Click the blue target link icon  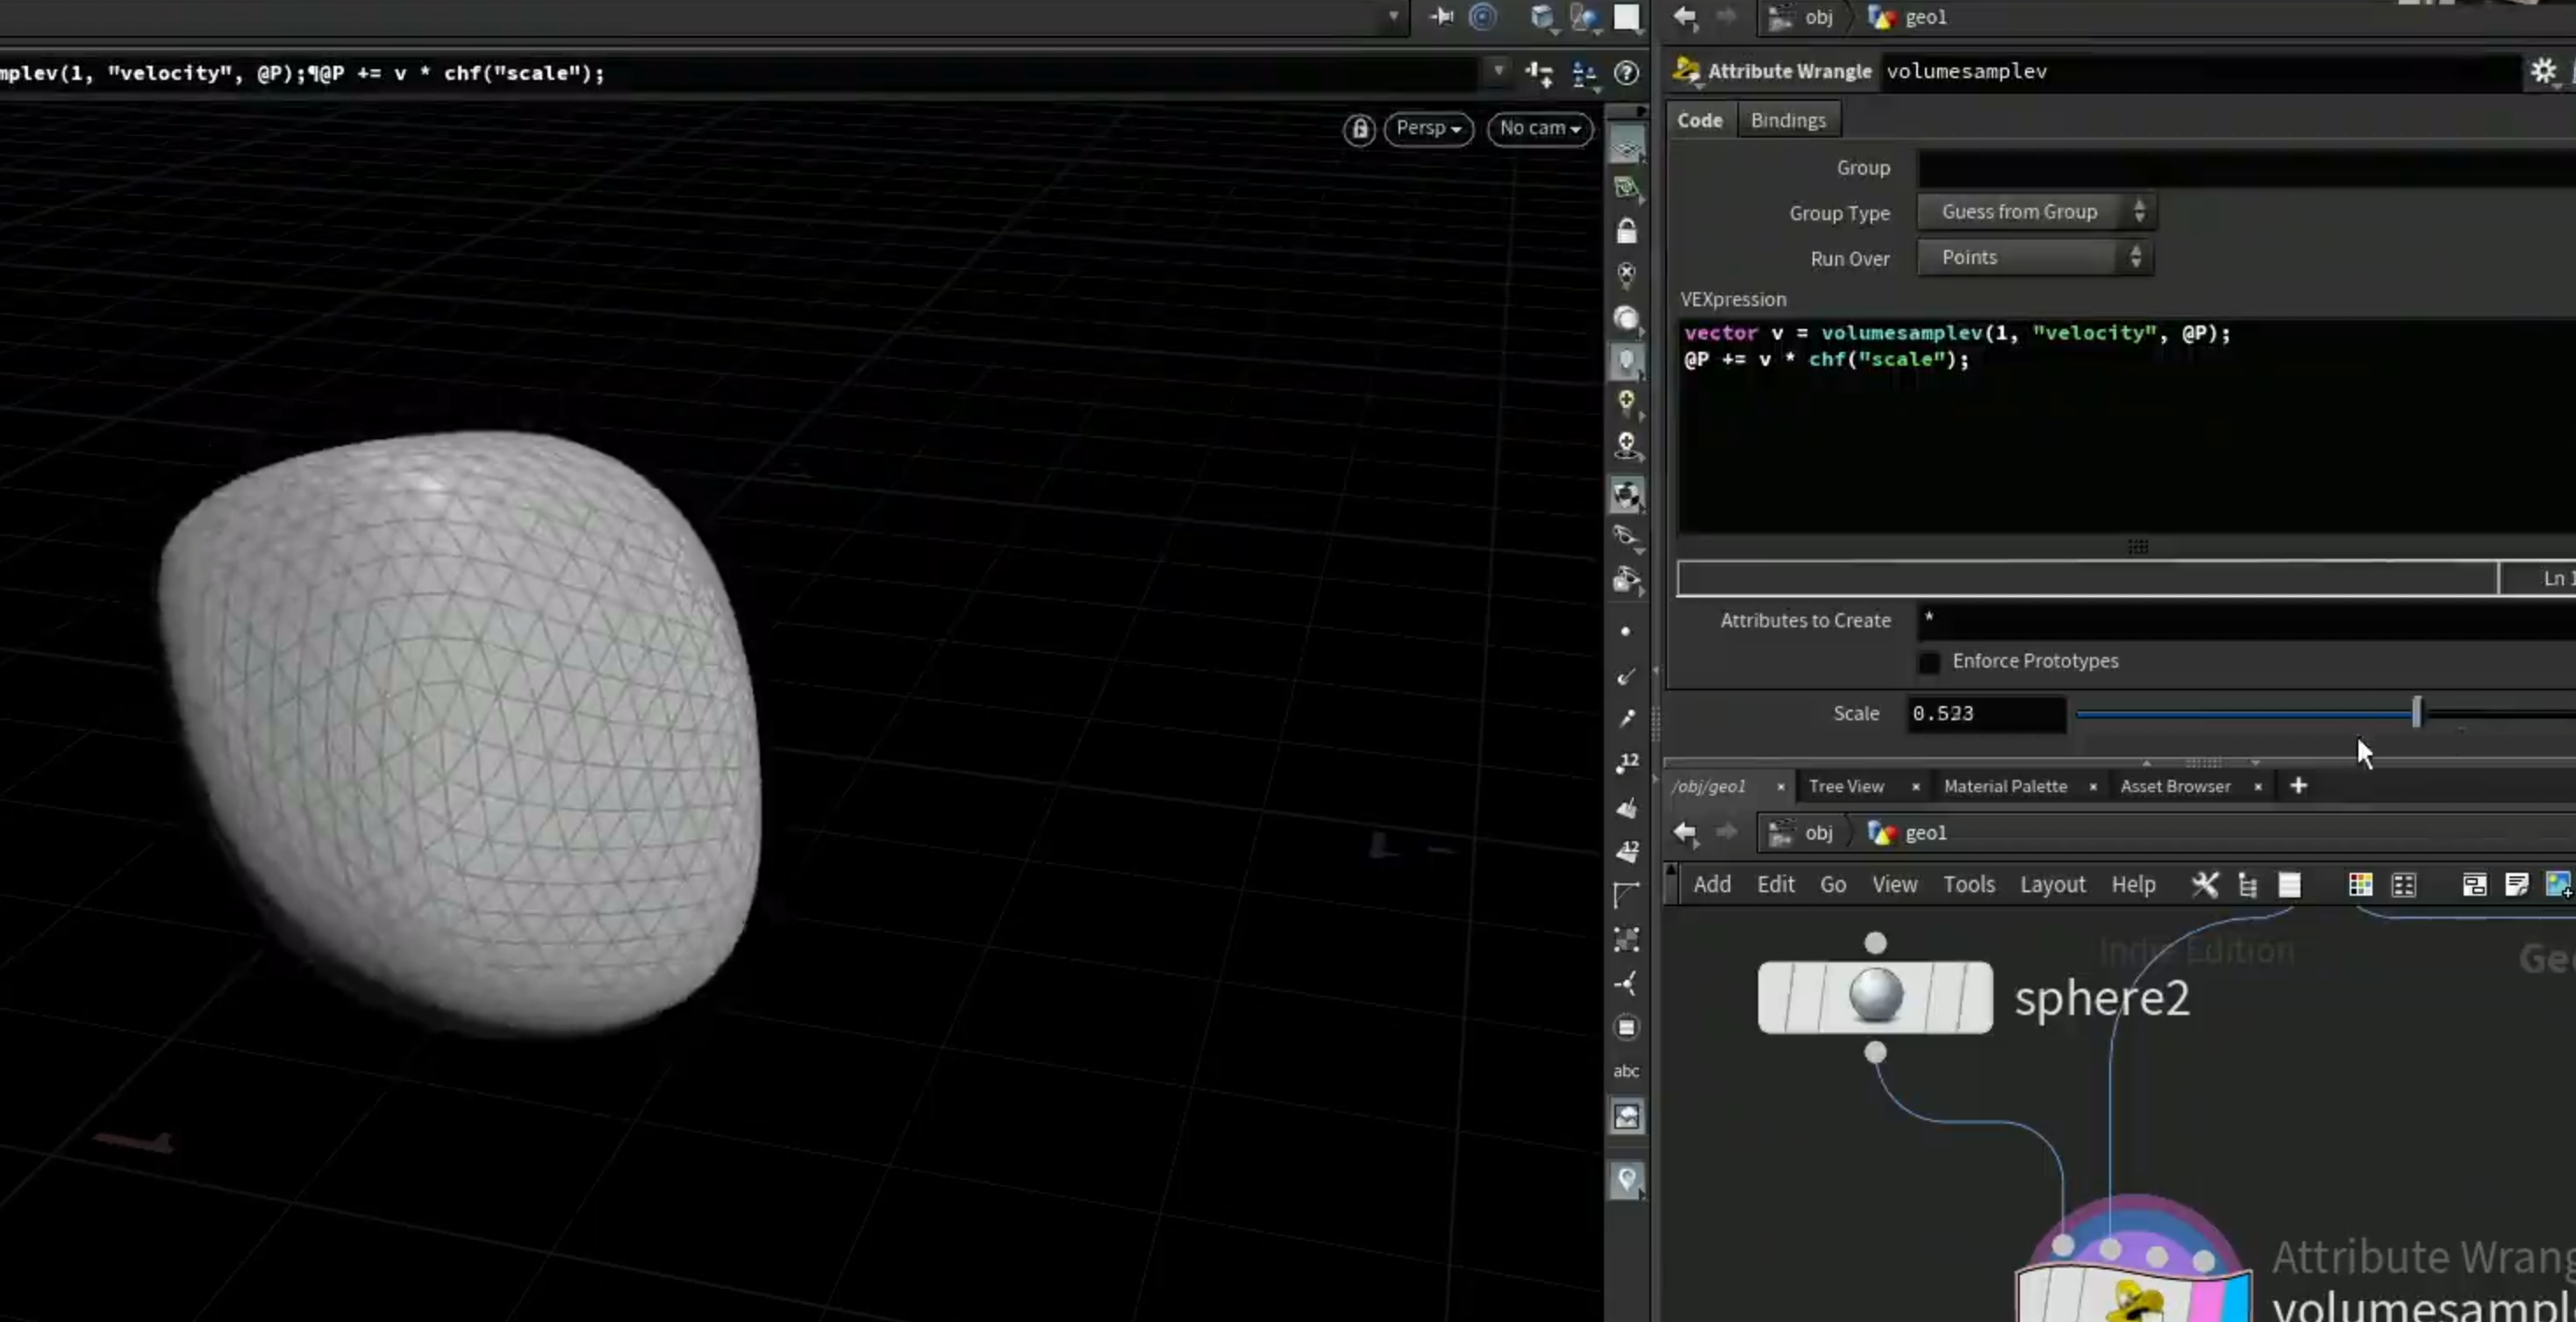pos(1483,17)
